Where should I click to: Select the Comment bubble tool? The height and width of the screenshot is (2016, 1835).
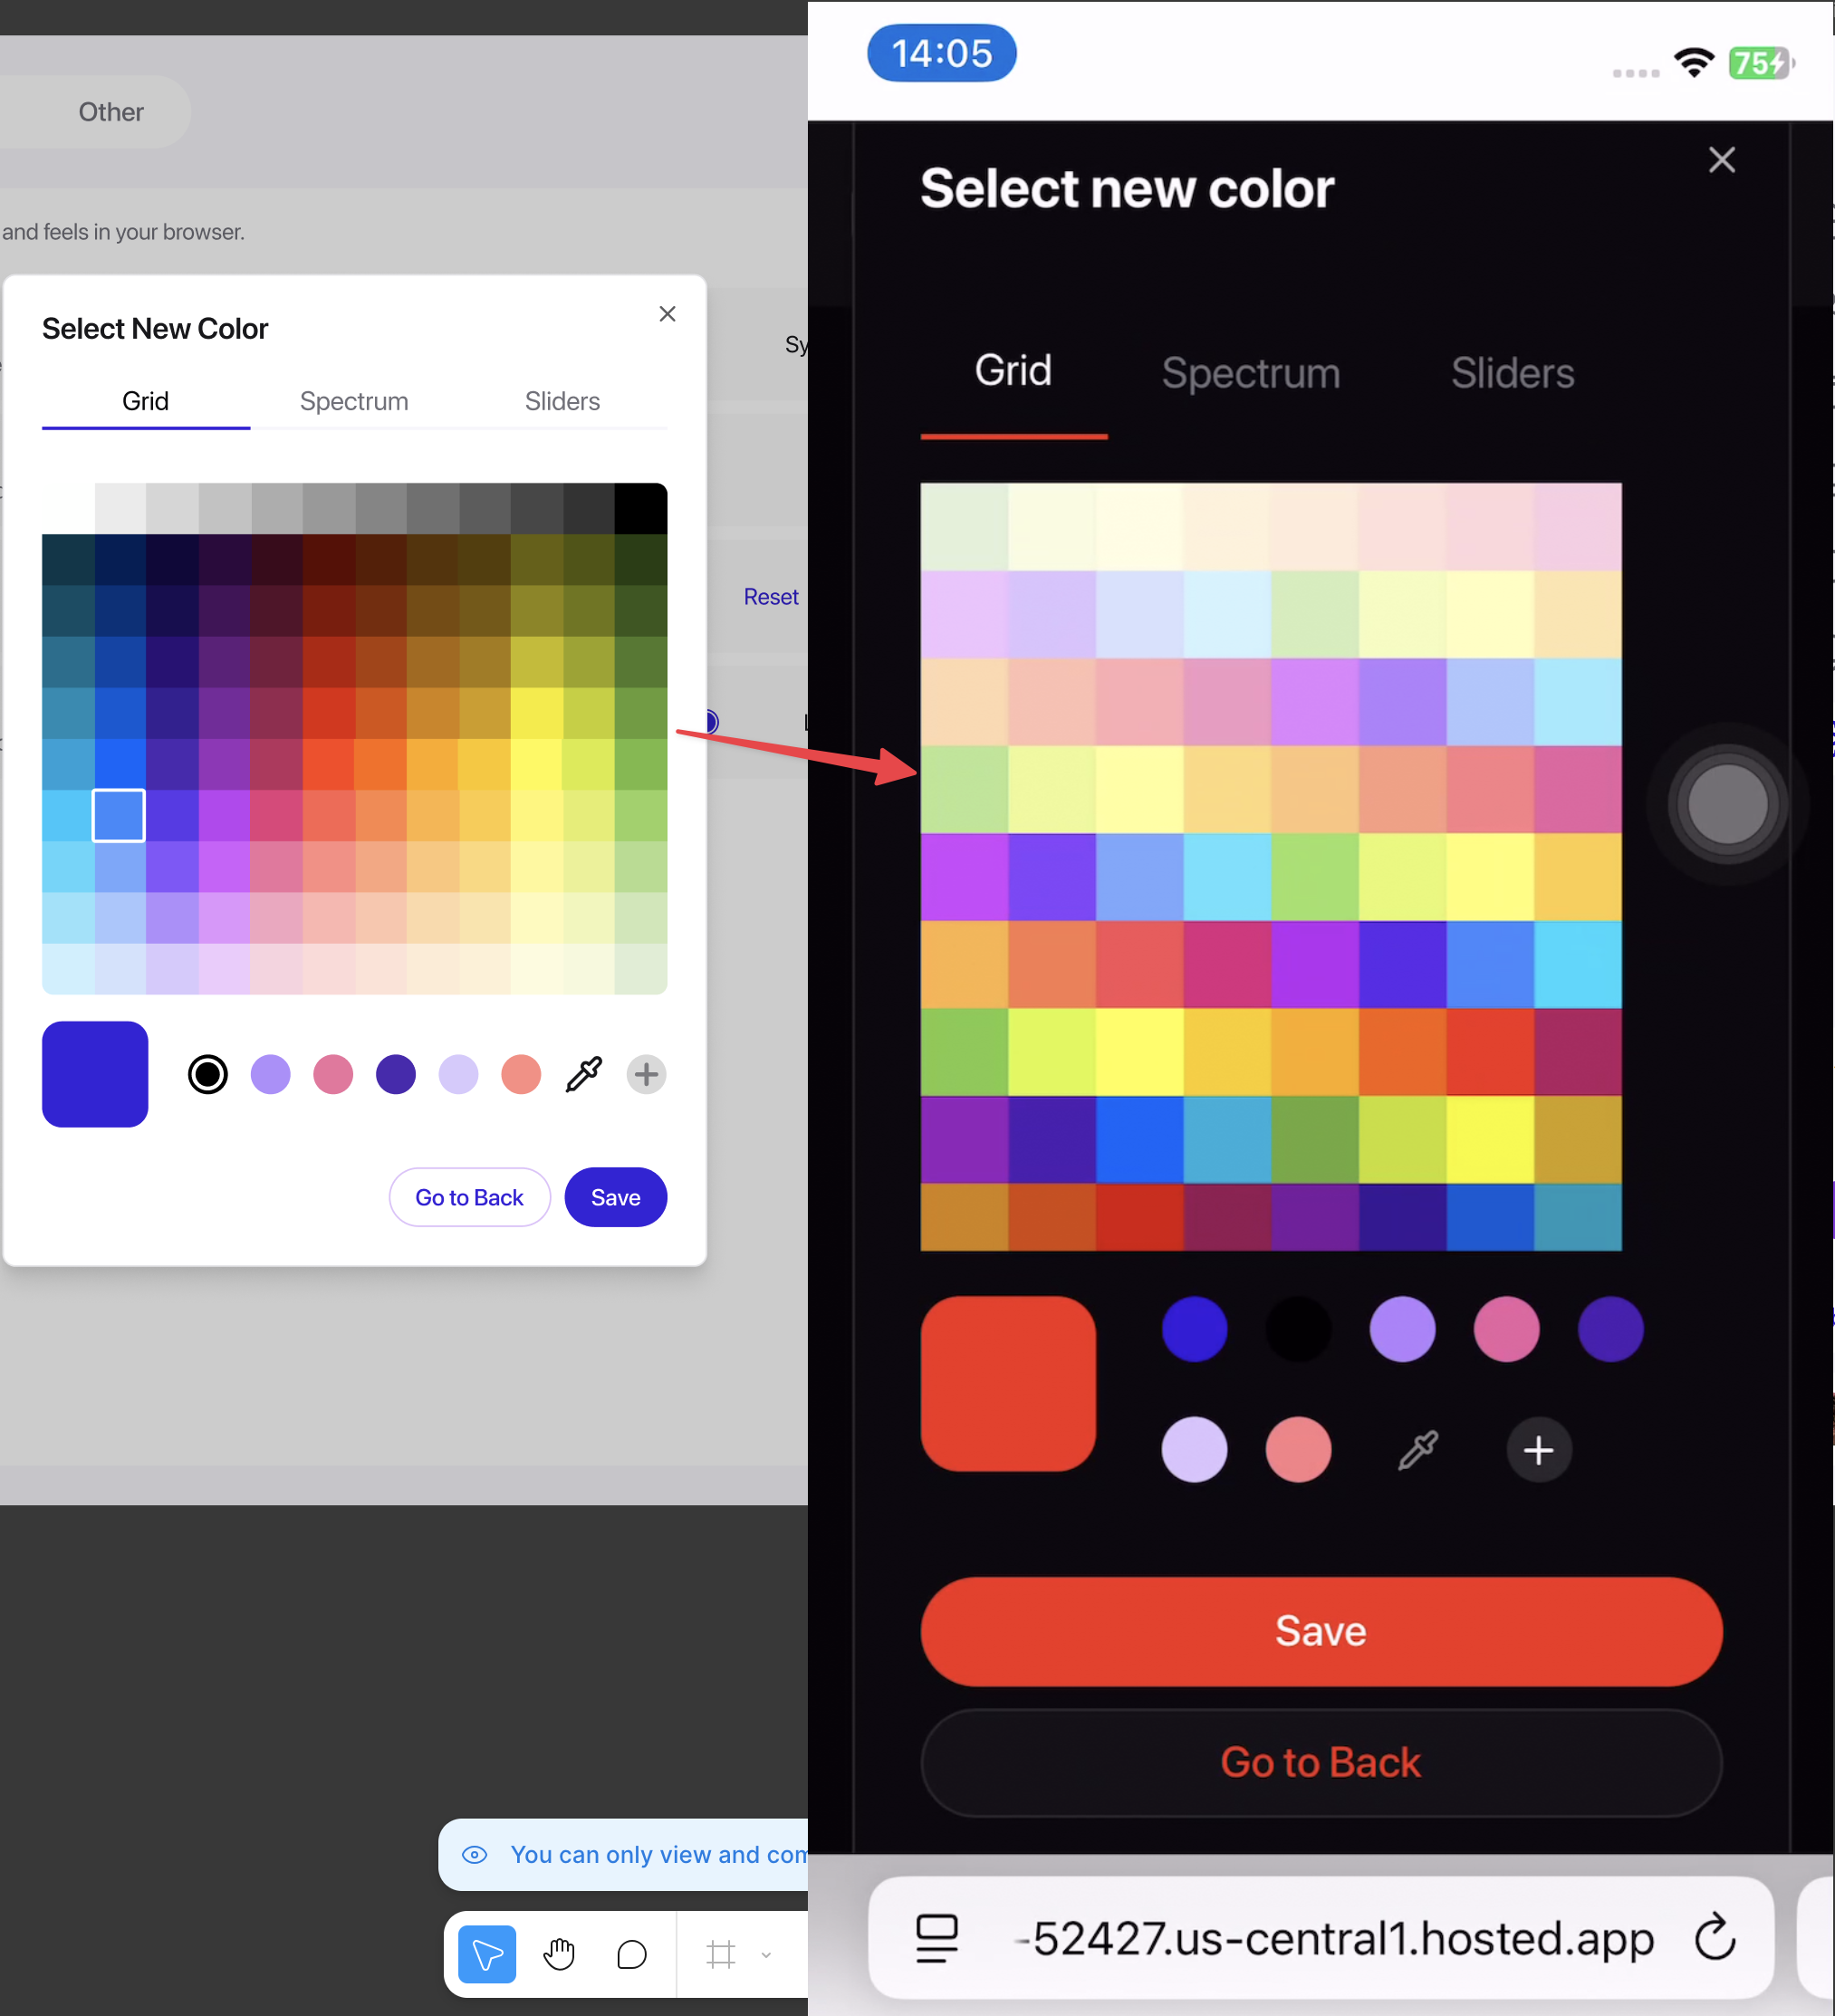632,1954
